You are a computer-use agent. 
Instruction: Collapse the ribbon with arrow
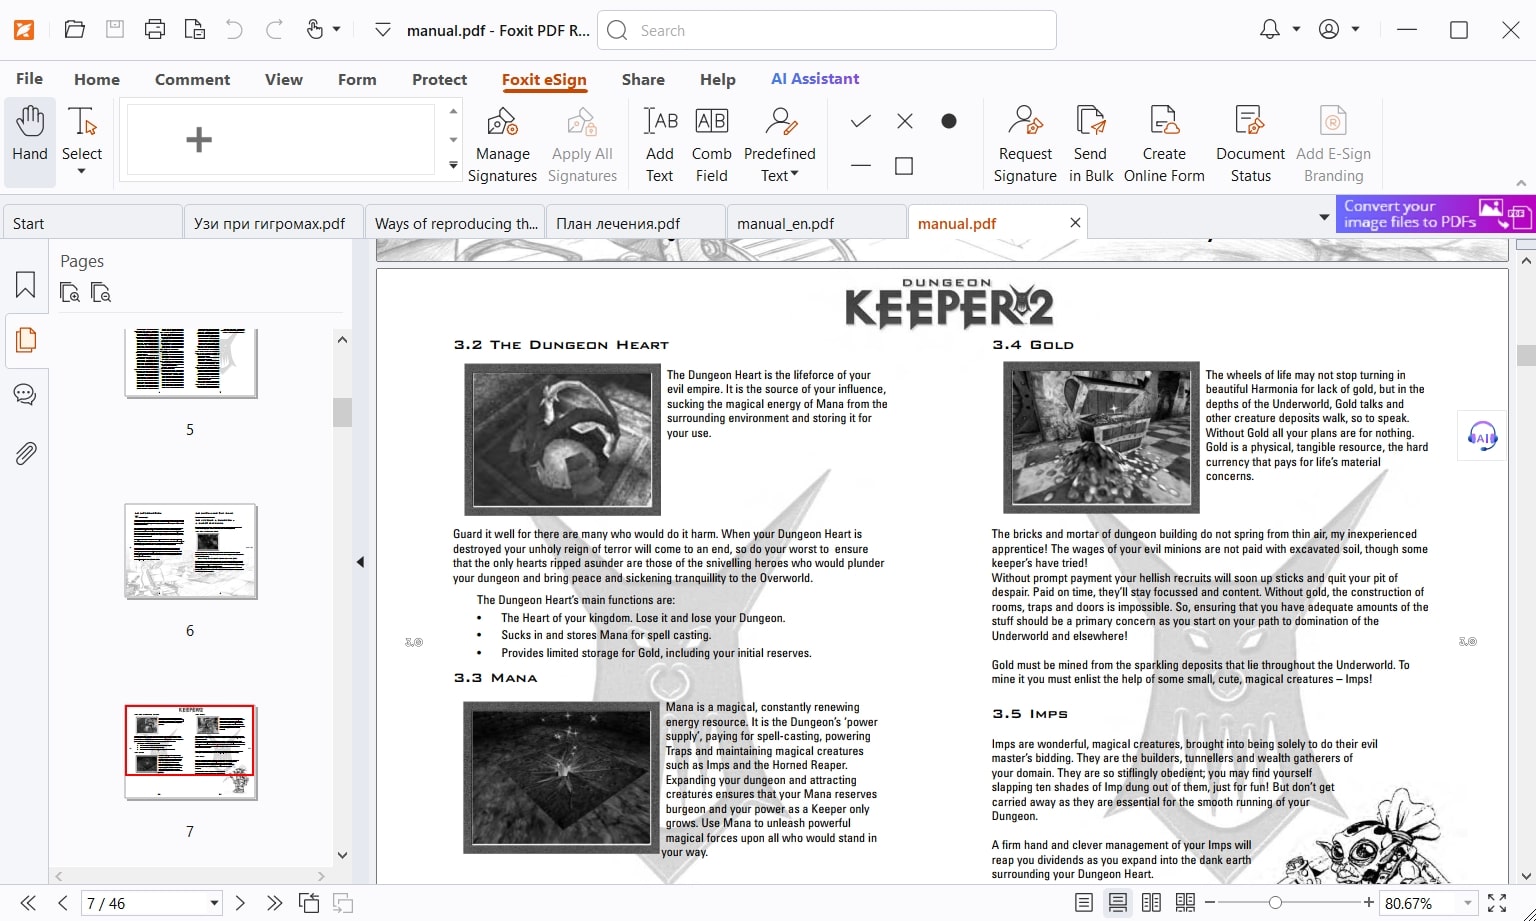pos(1521,183)
